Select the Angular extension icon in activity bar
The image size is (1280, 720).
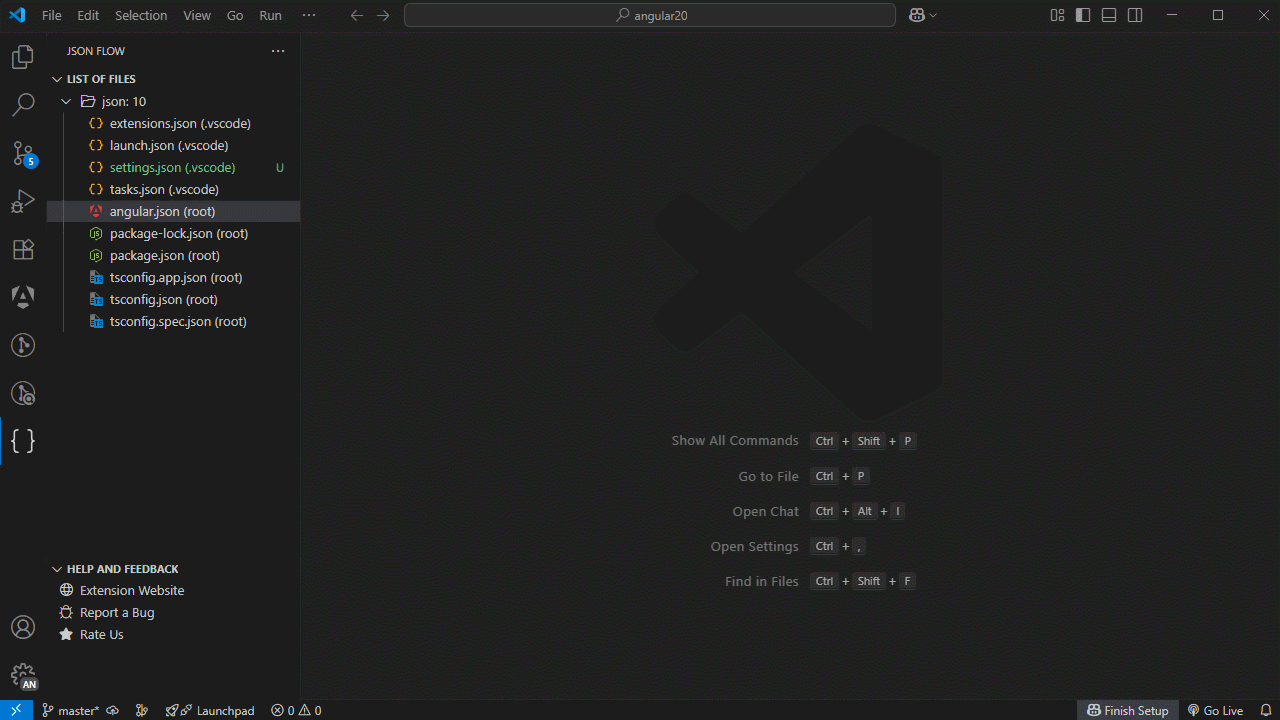(22, 297)
